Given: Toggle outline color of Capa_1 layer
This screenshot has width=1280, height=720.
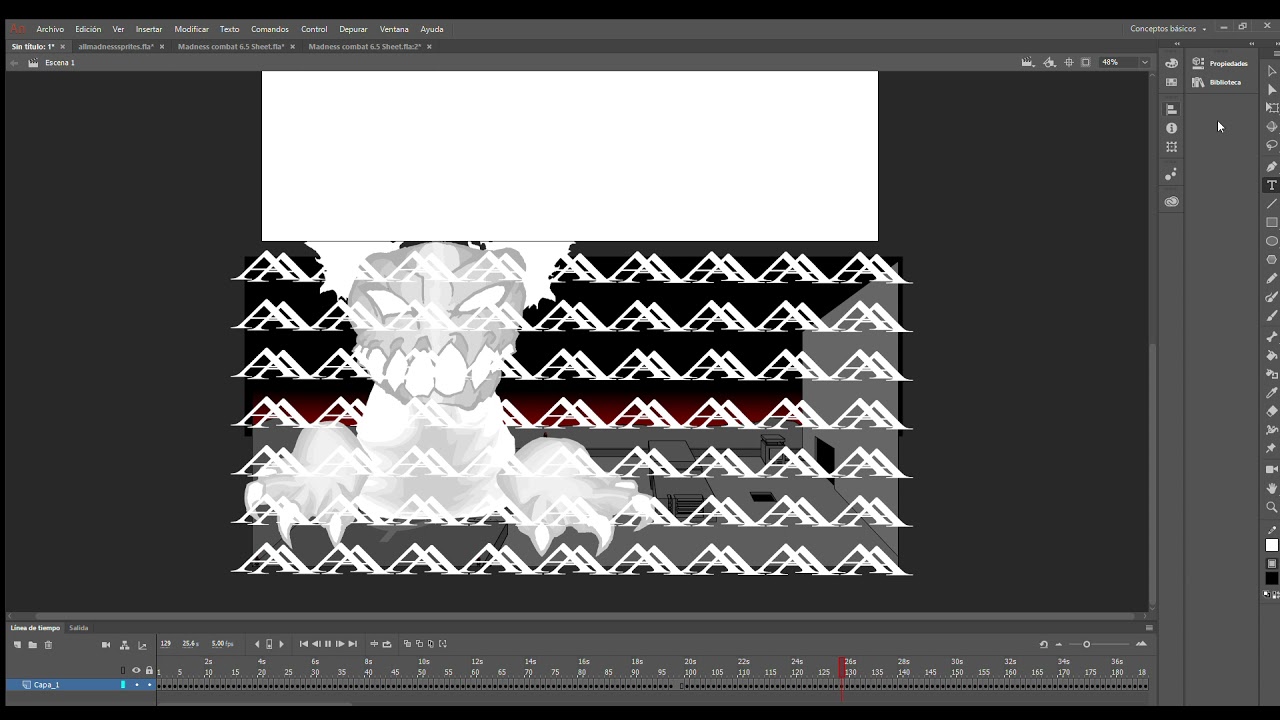Looking at the screenshot, I should coord(123,685).
